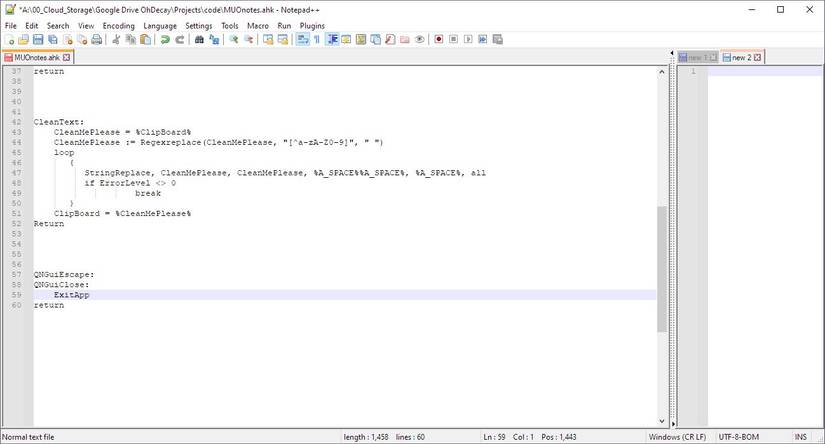Select the MUOnotes.ahk tab
Viewport: 825px width, 444px height.
36,57
